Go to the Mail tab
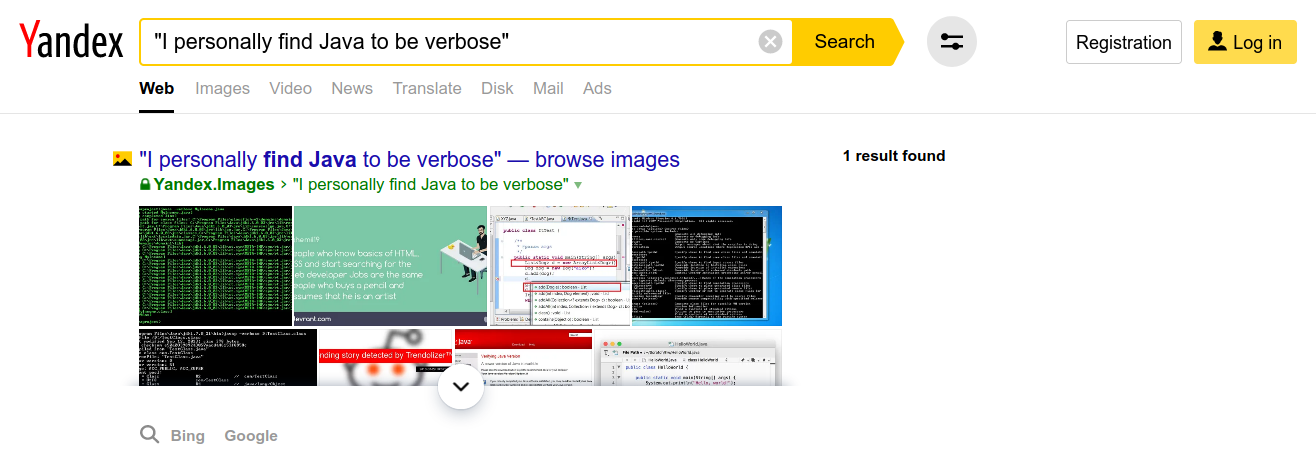 tap(548, 88)
